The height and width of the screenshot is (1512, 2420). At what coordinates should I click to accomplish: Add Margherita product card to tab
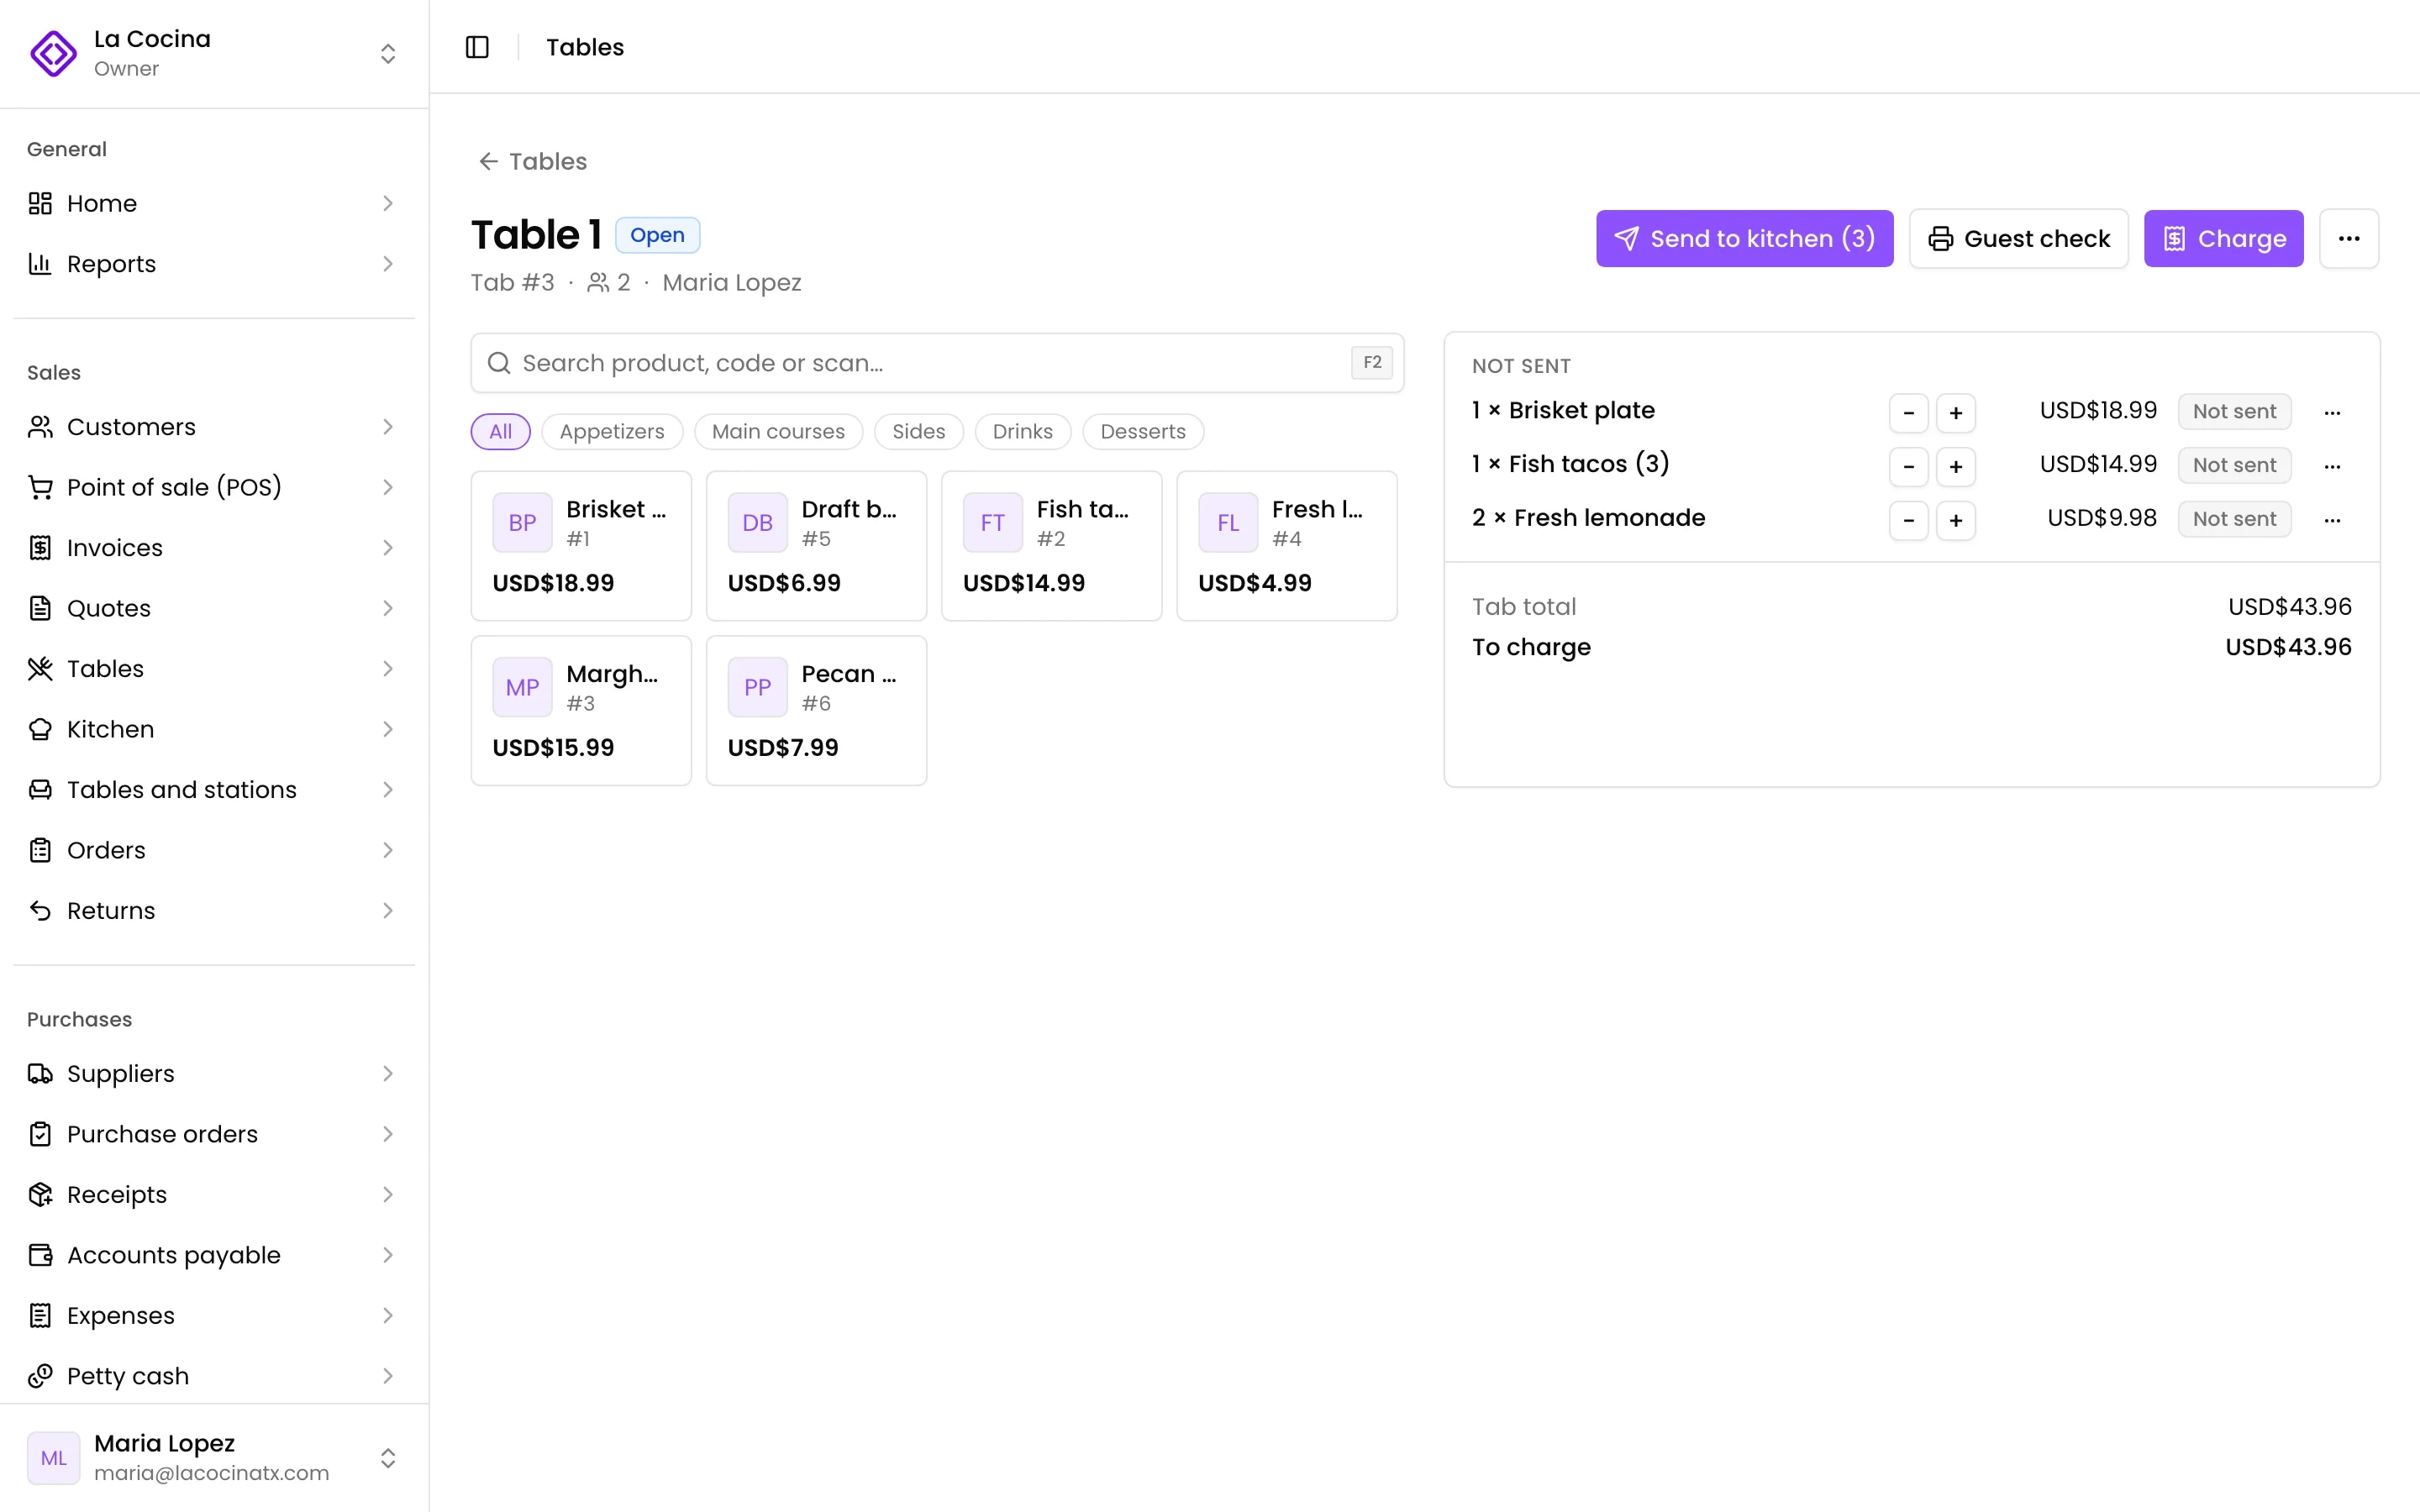tap(581, 710)
